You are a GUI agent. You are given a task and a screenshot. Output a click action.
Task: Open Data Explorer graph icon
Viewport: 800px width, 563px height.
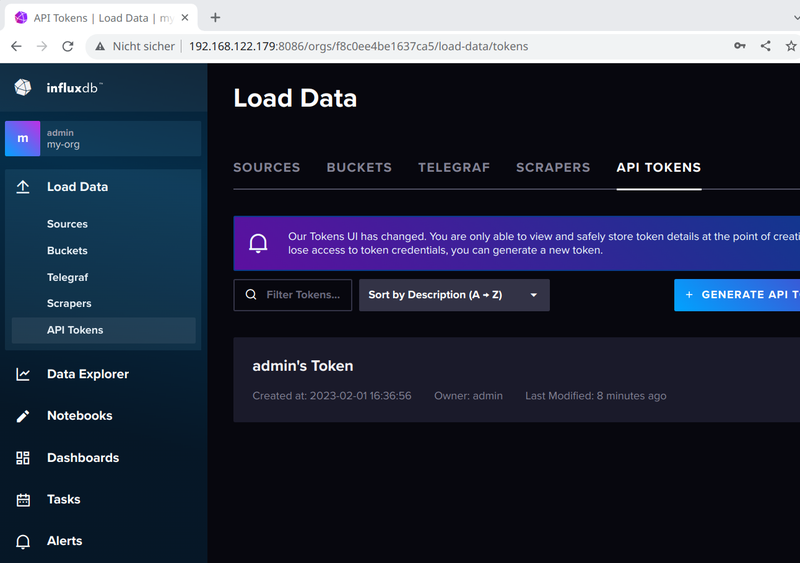pos(23,375)
